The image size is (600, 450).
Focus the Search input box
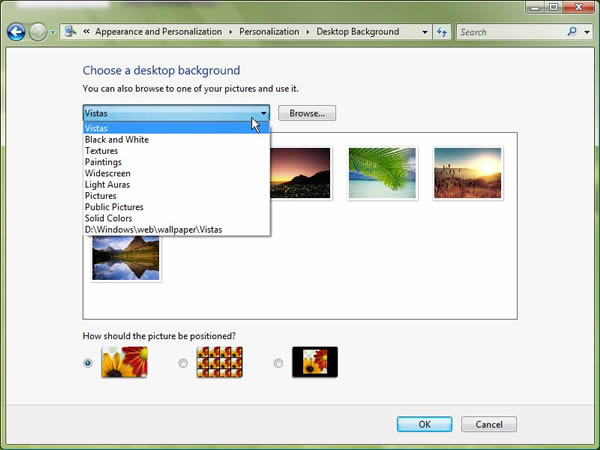point(512,32)
